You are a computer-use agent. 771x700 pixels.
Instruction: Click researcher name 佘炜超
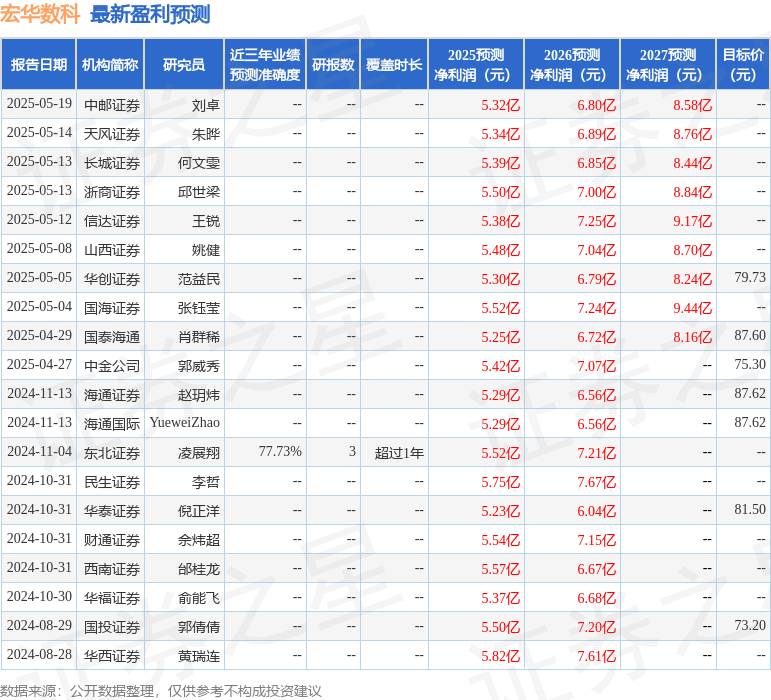[x=199, y=540]
